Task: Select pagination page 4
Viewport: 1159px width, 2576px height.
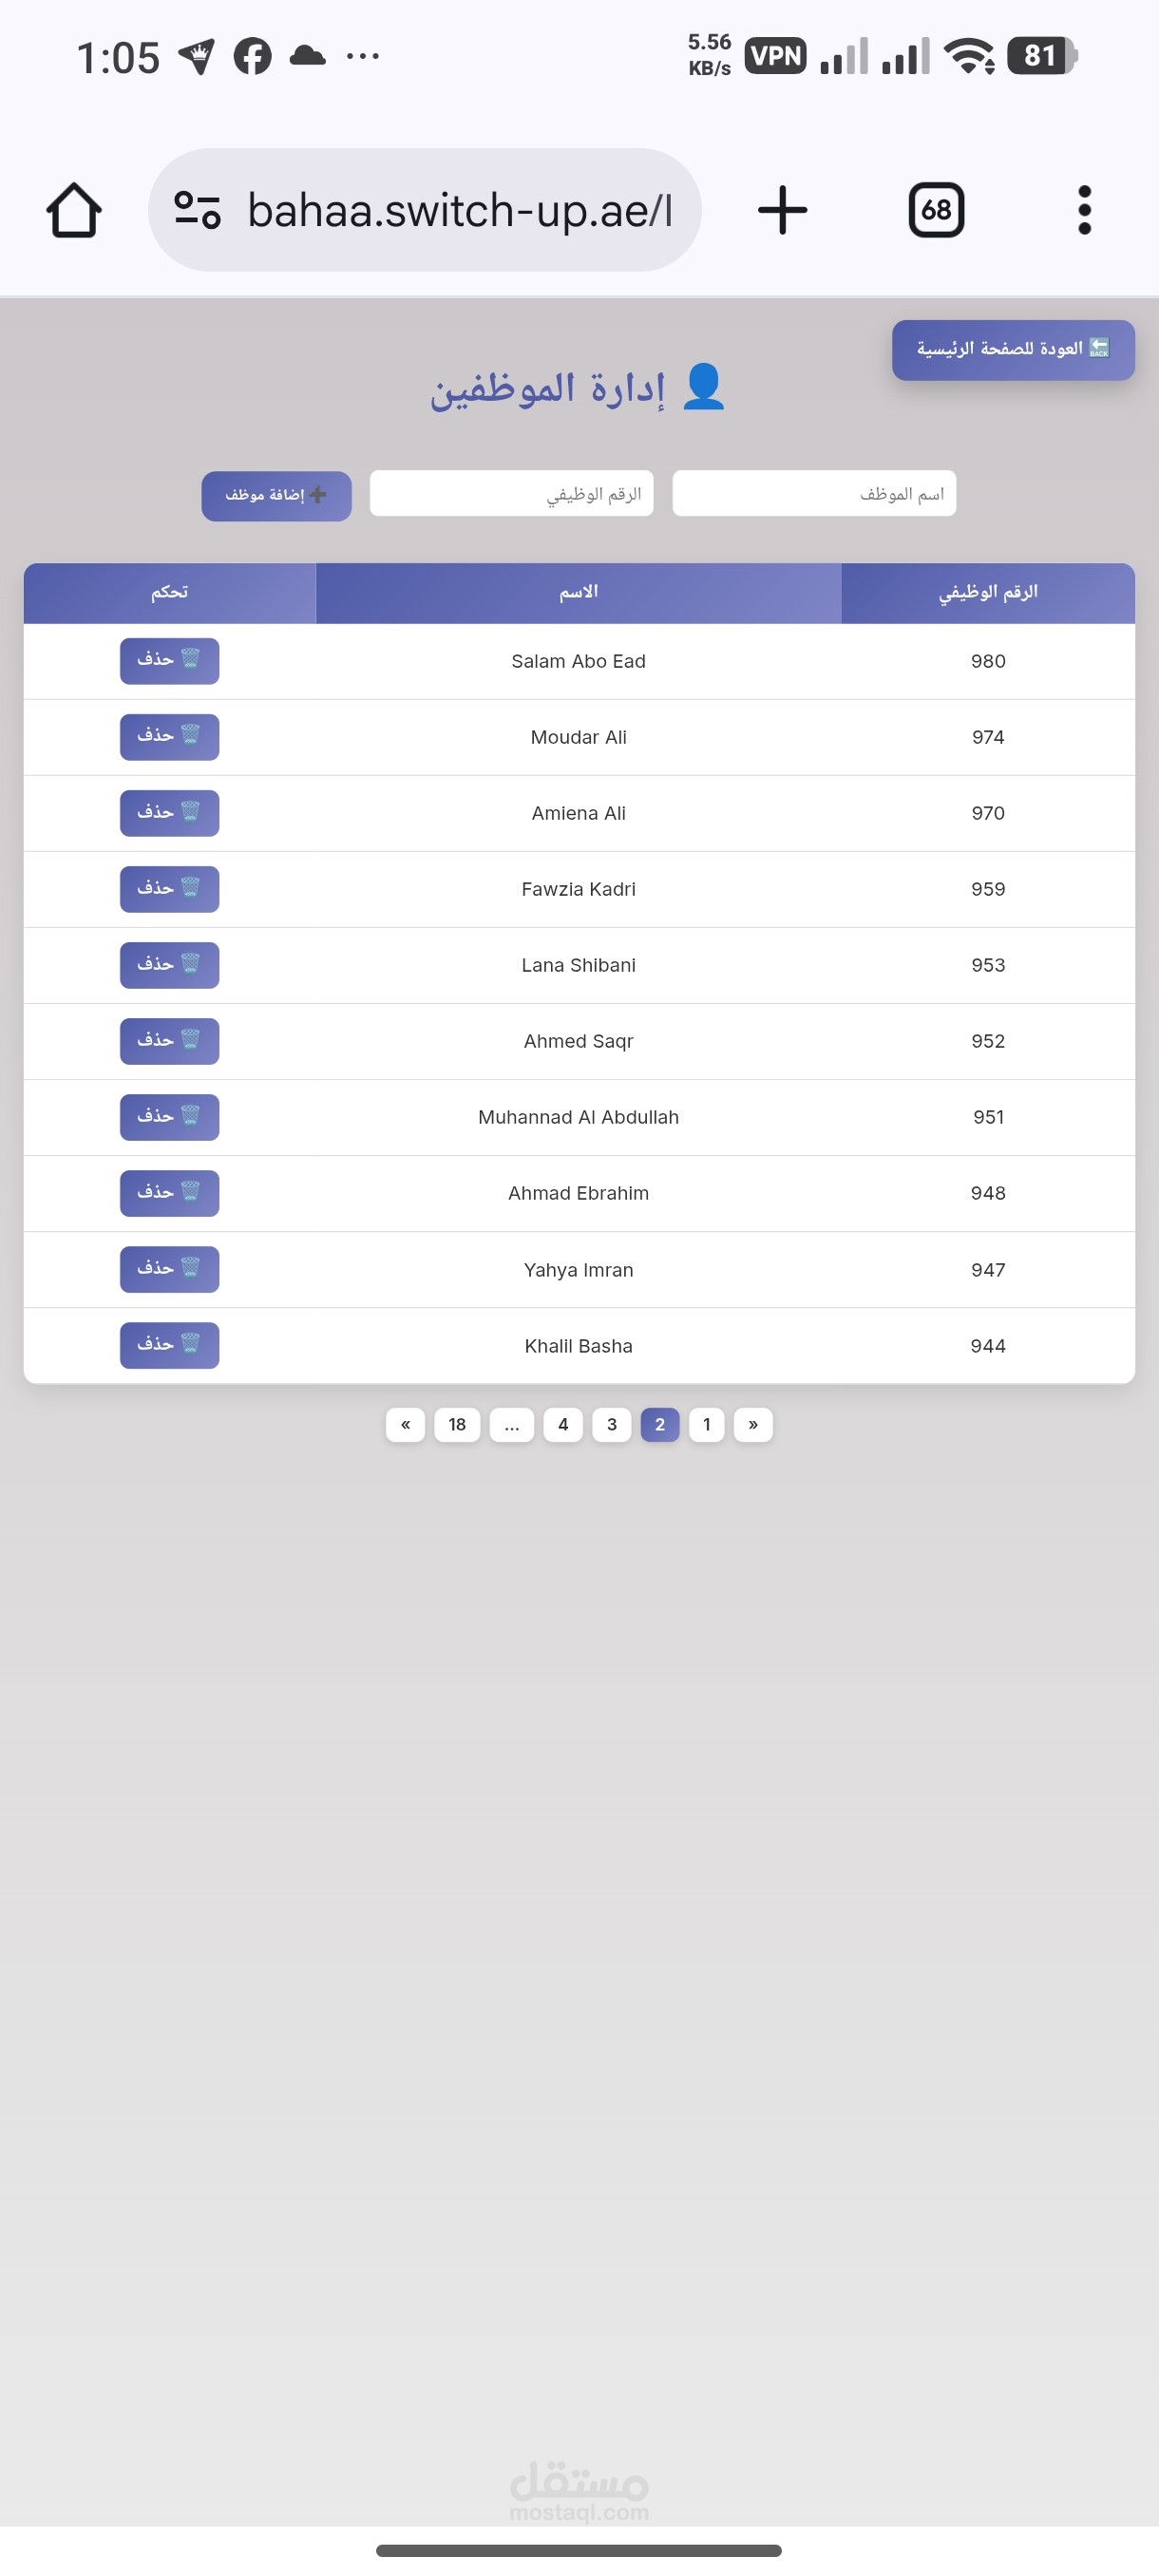Action: [563, 1424]
